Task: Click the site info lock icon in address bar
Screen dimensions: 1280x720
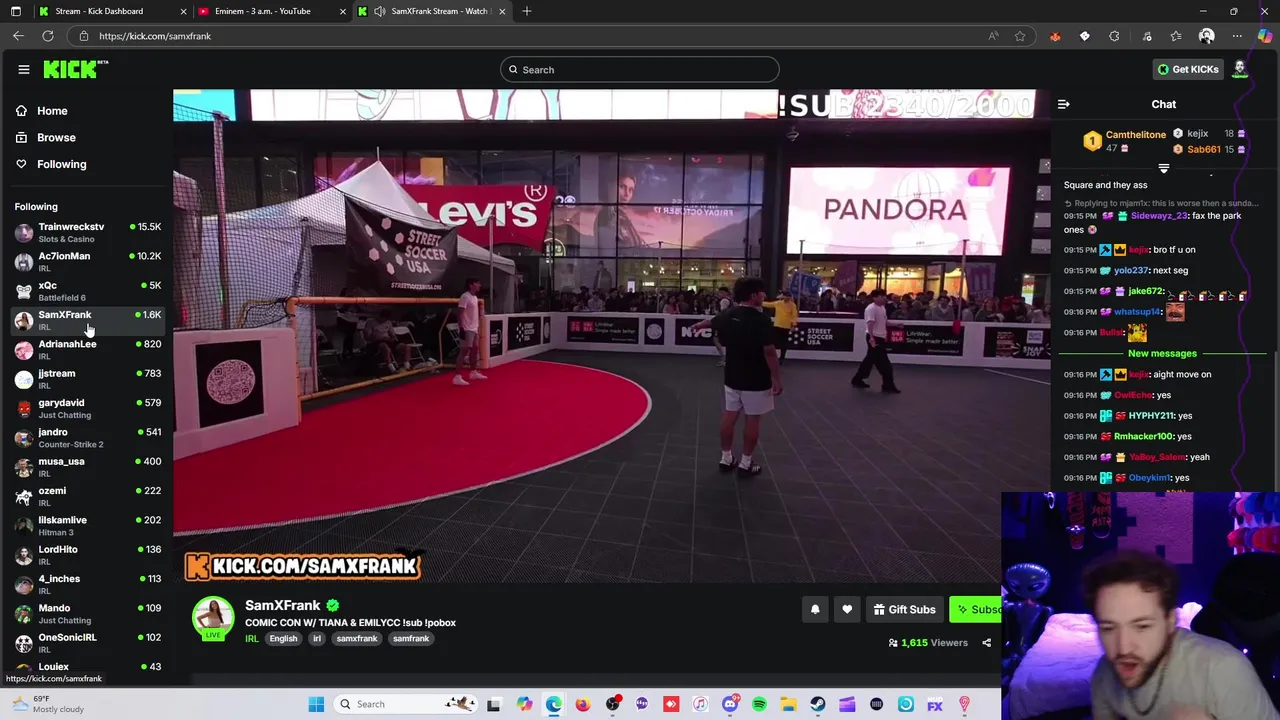Action: (84, 36)
